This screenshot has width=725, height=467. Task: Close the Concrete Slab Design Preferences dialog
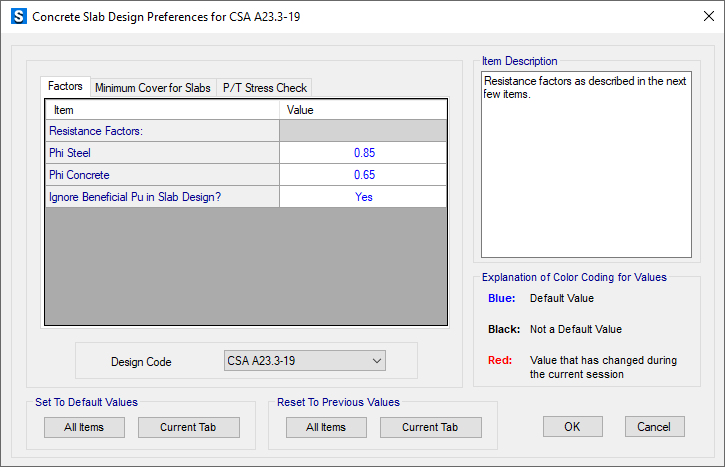708,16
